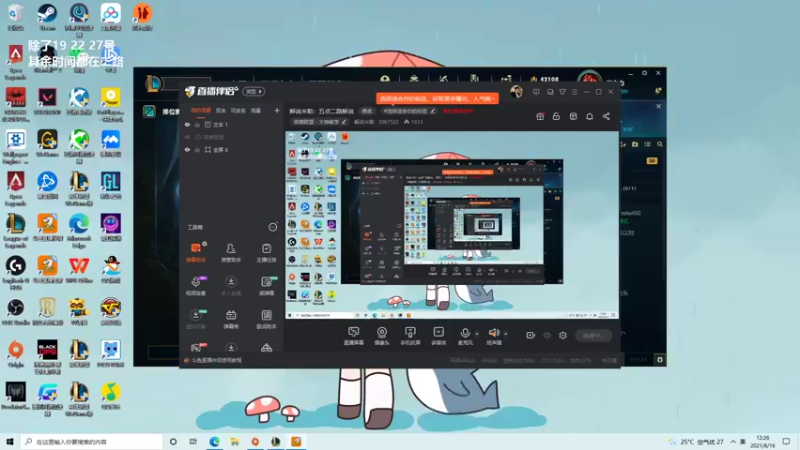Open the 主播任务 tool
The width and height of the screenshot is (800, 450).
click(x=266, y=253)
